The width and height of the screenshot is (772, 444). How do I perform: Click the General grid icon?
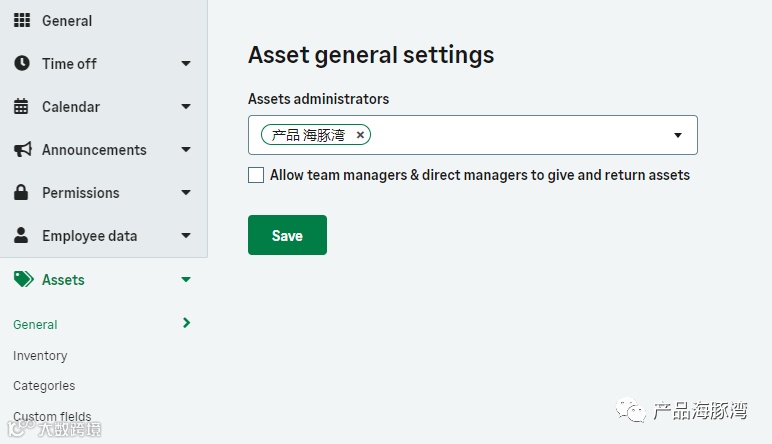[22, 20]
